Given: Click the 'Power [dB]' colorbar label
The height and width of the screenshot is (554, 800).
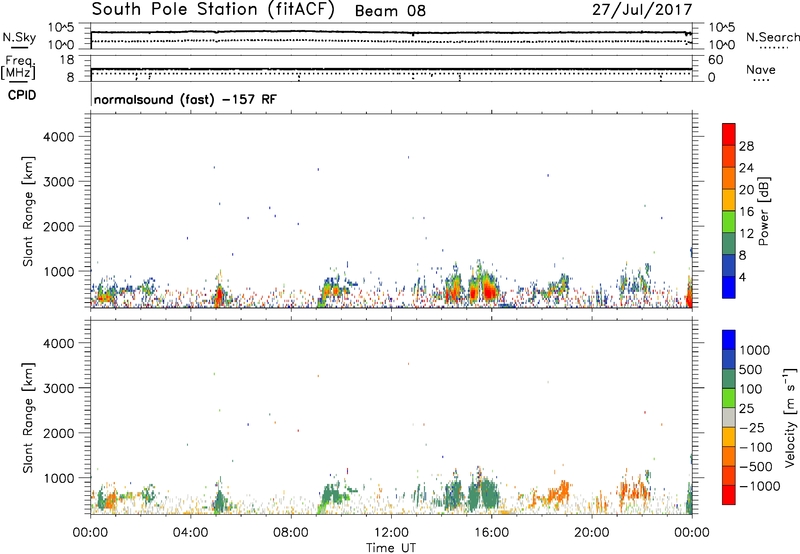Looking at the screenshot, I should (763, 211).
